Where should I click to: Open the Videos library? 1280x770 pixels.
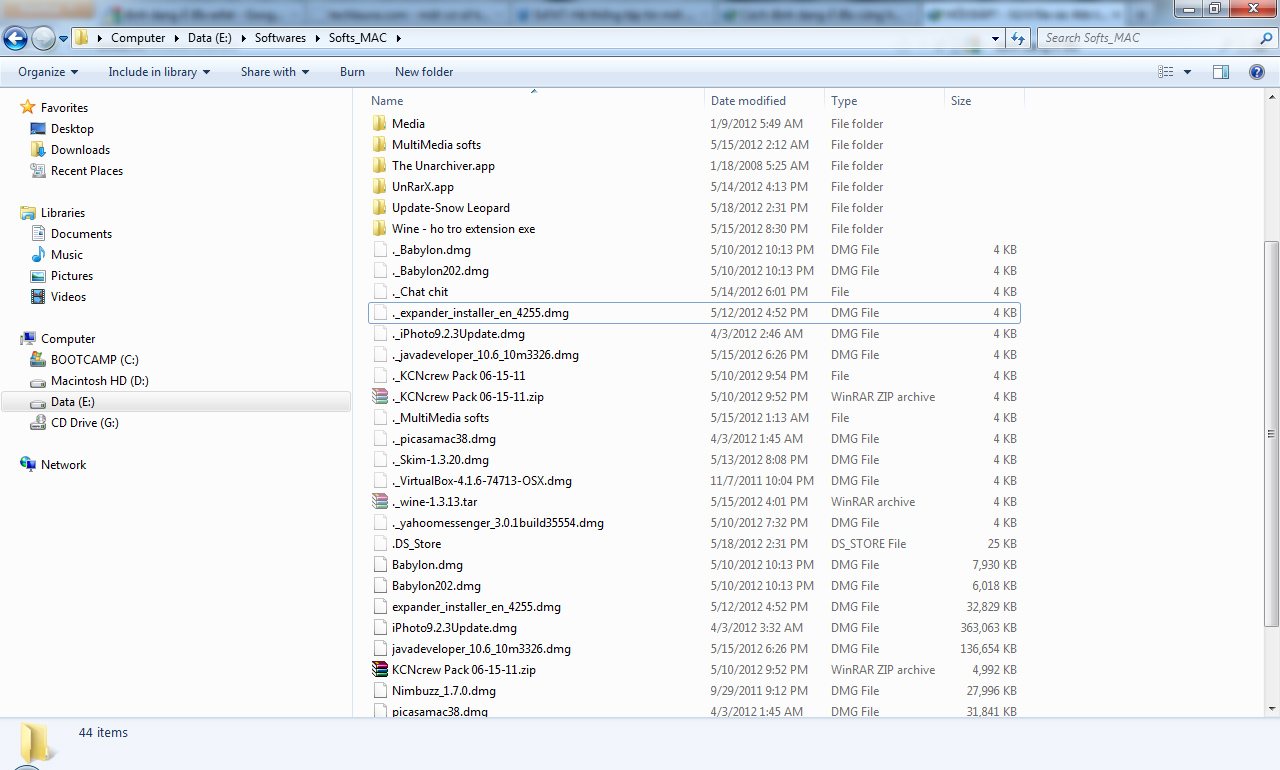coord(68,297)
